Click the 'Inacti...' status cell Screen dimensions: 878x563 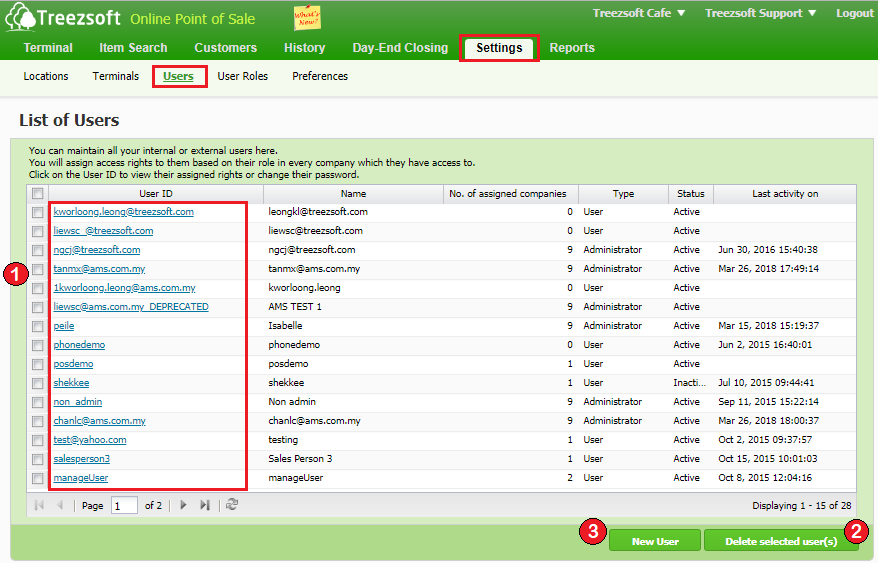(x=690, y=383)
